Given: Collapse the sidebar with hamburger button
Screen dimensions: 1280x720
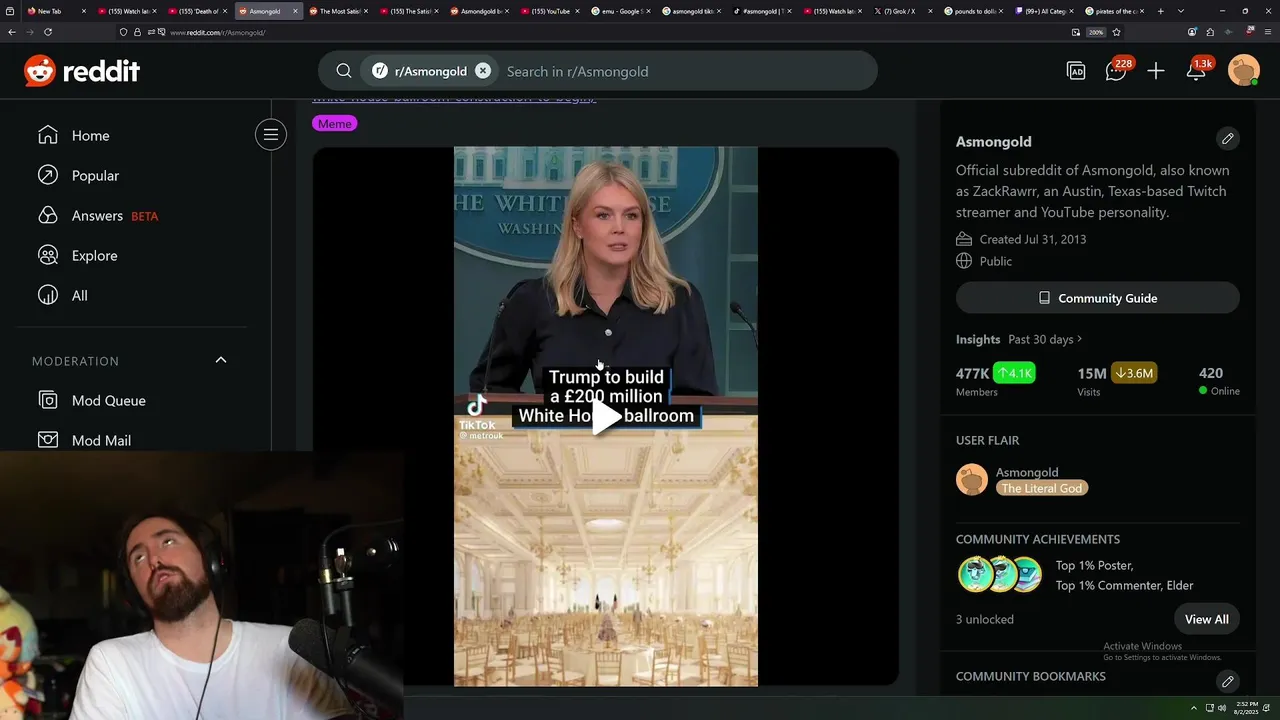Looking at the screenshot, I should 270,135.
